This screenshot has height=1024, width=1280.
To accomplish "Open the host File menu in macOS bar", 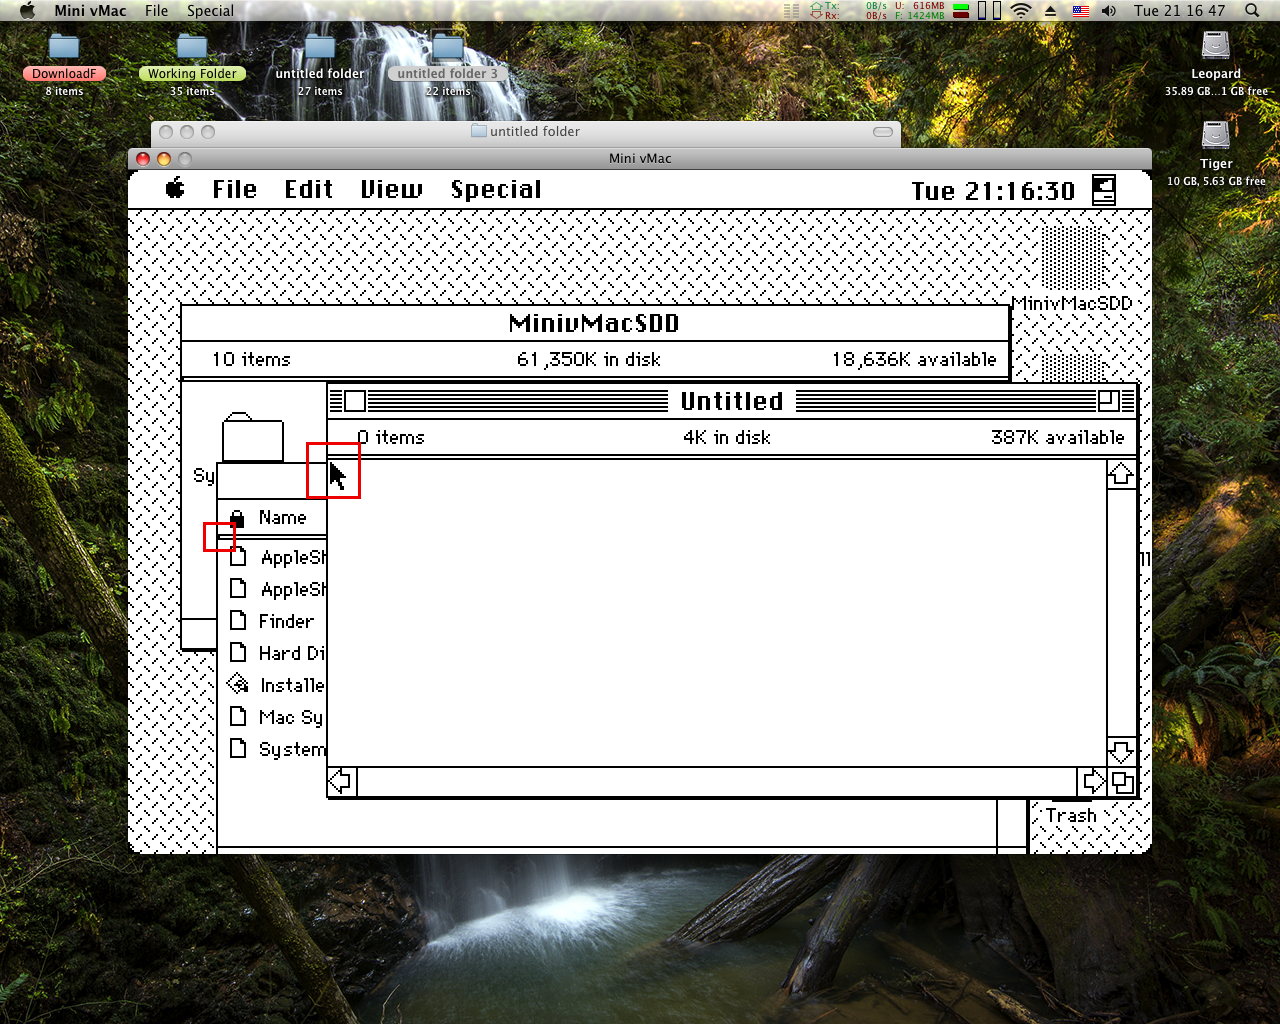I will point(156,10).
